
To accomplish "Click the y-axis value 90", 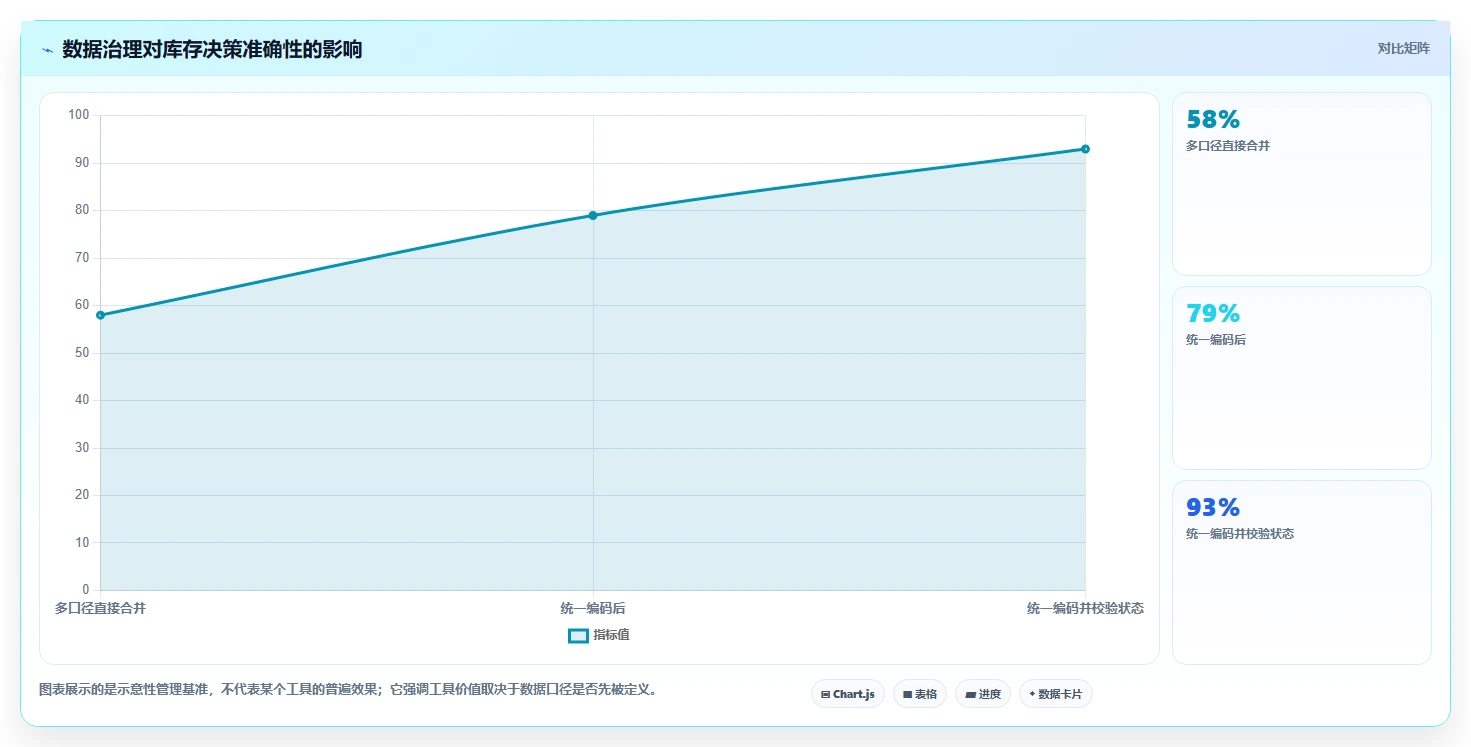I will pos(82,163).
